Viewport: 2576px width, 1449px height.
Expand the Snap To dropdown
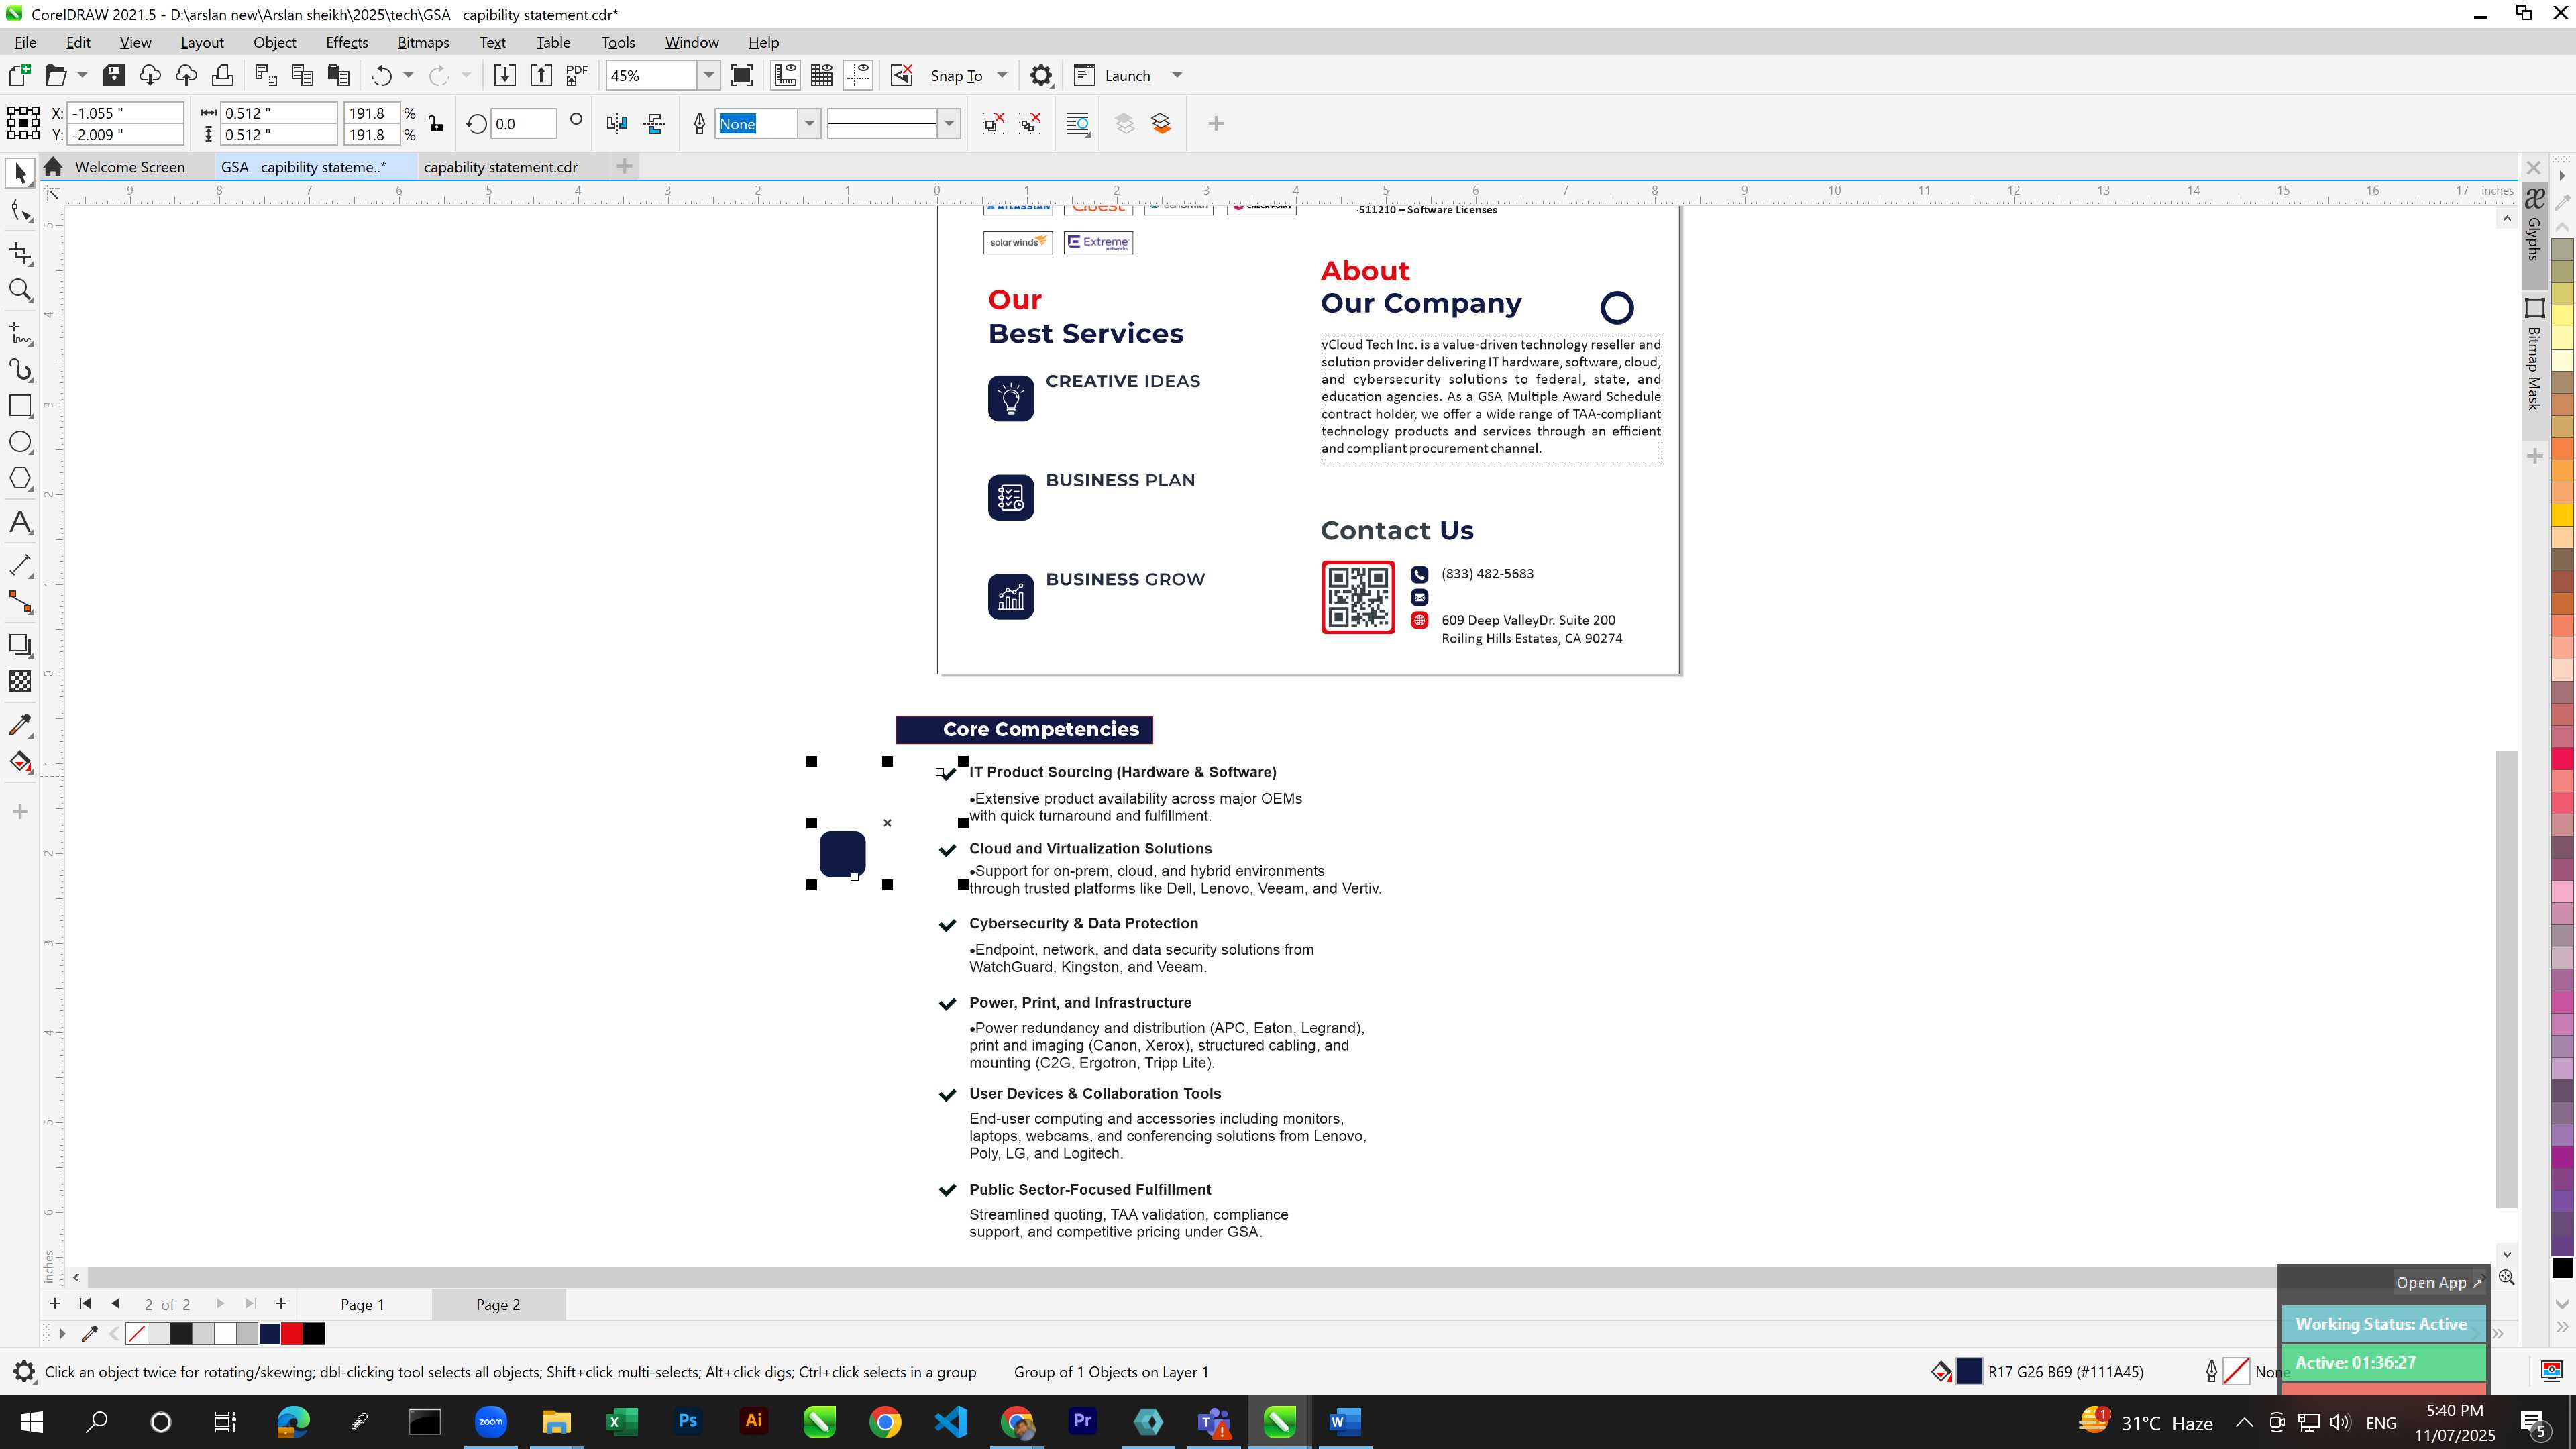pos(1002,76)
